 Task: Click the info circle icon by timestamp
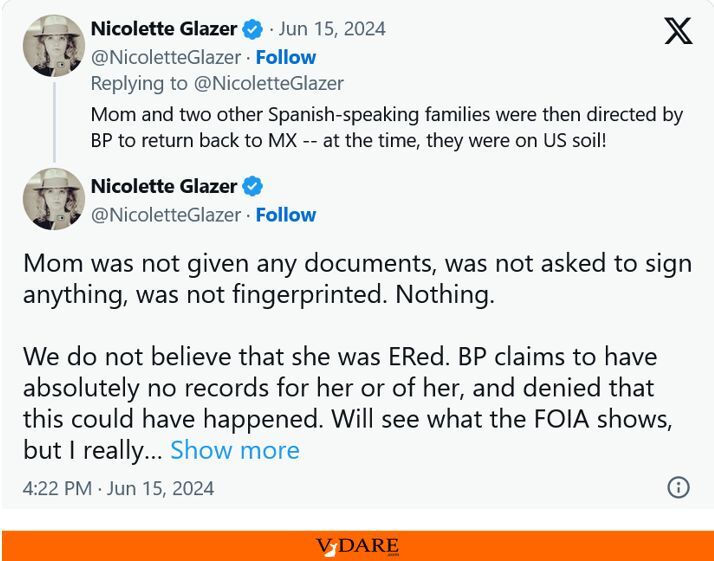pyautogui.click(x=678, y=487)
